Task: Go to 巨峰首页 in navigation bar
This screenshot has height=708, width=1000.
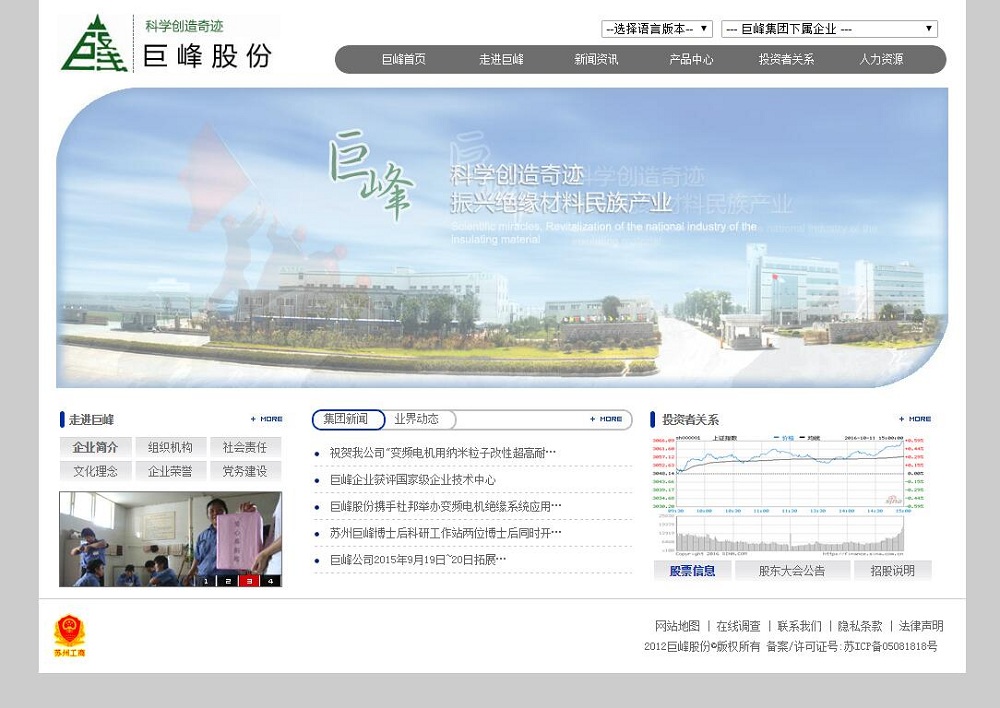Action: [404, 59]
